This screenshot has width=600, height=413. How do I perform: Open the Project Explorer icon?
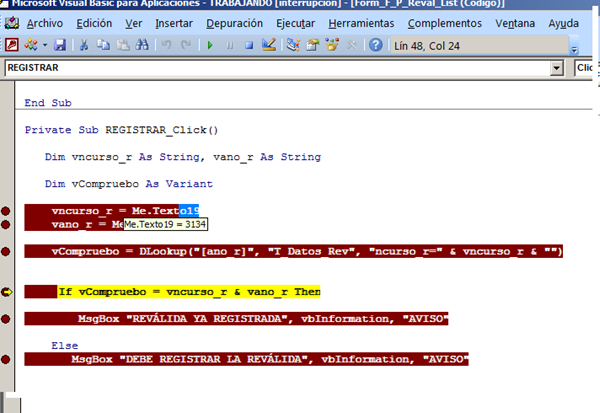point(293,45)
